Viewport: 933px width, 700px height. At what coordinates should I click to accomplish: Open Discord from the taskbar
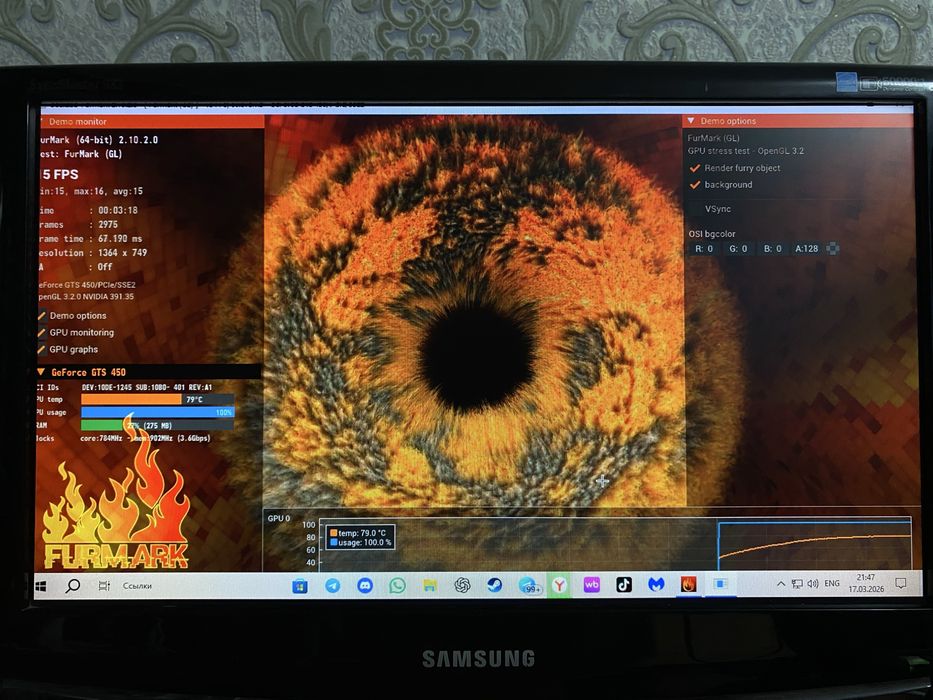[365, 586]
